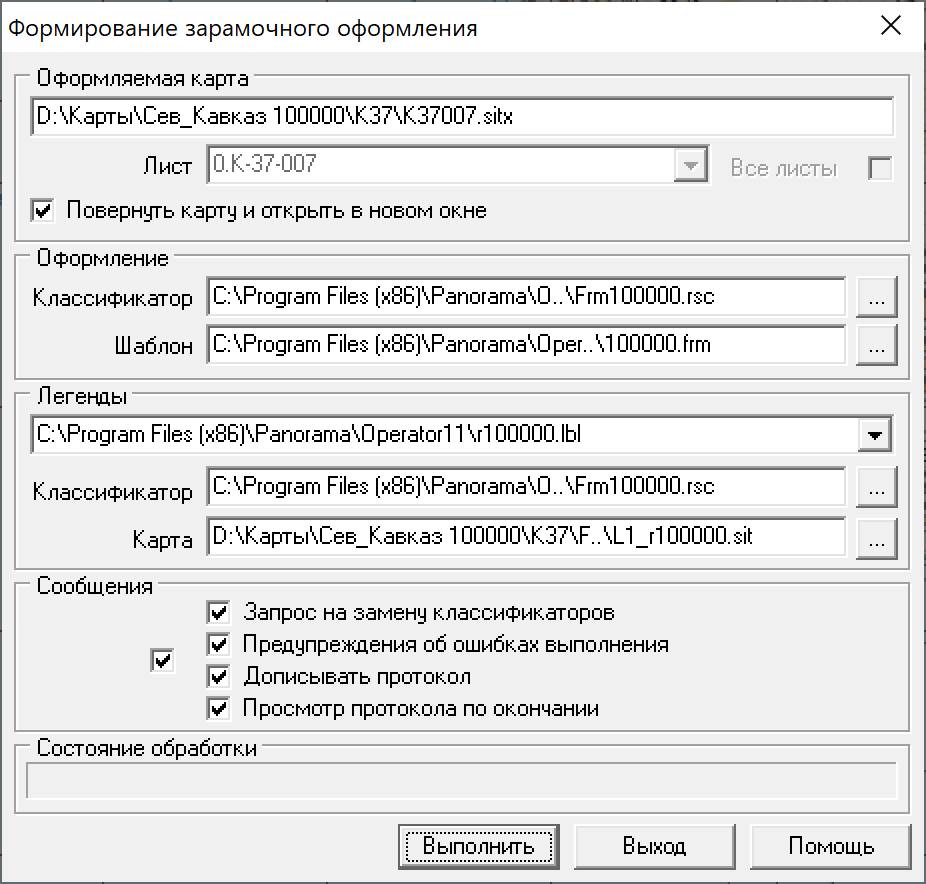926x884 pixels.
Task: Uncheck Дописывать протокол option
Action: pos(218,676)
